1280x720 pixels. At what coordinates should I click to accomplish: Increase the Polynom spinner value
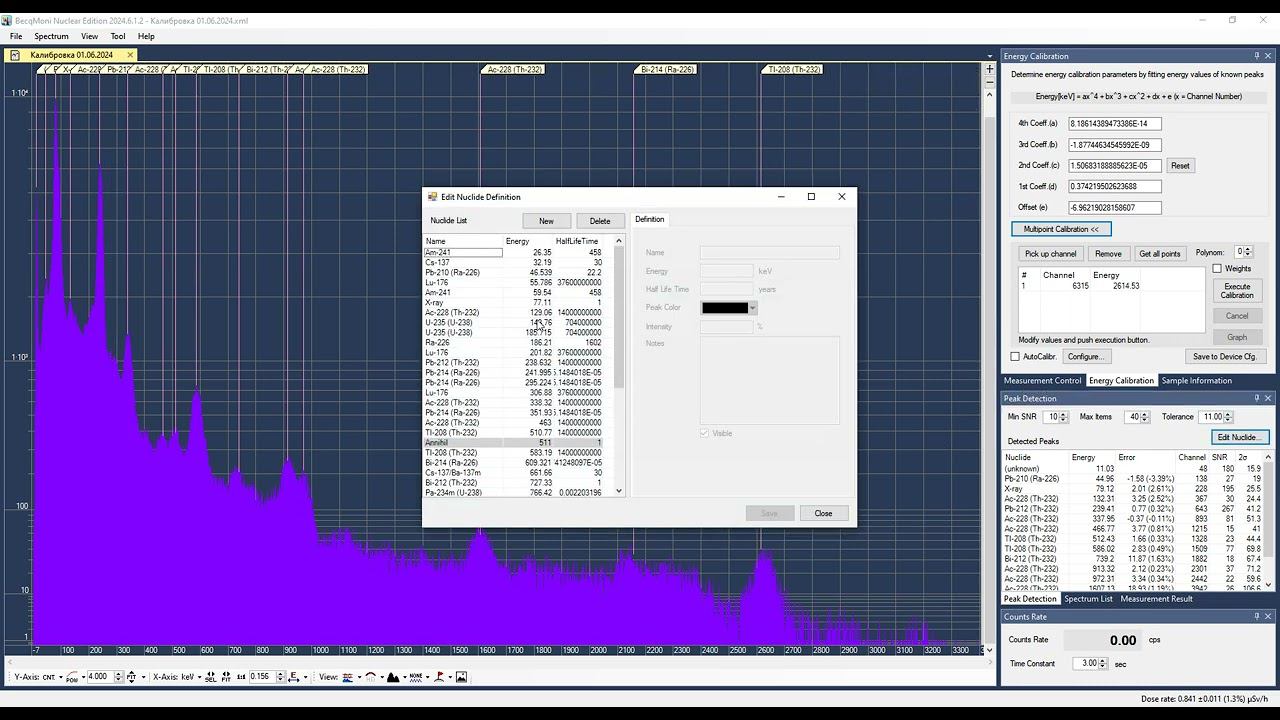pyautogui.click(x=1248, y=250)
